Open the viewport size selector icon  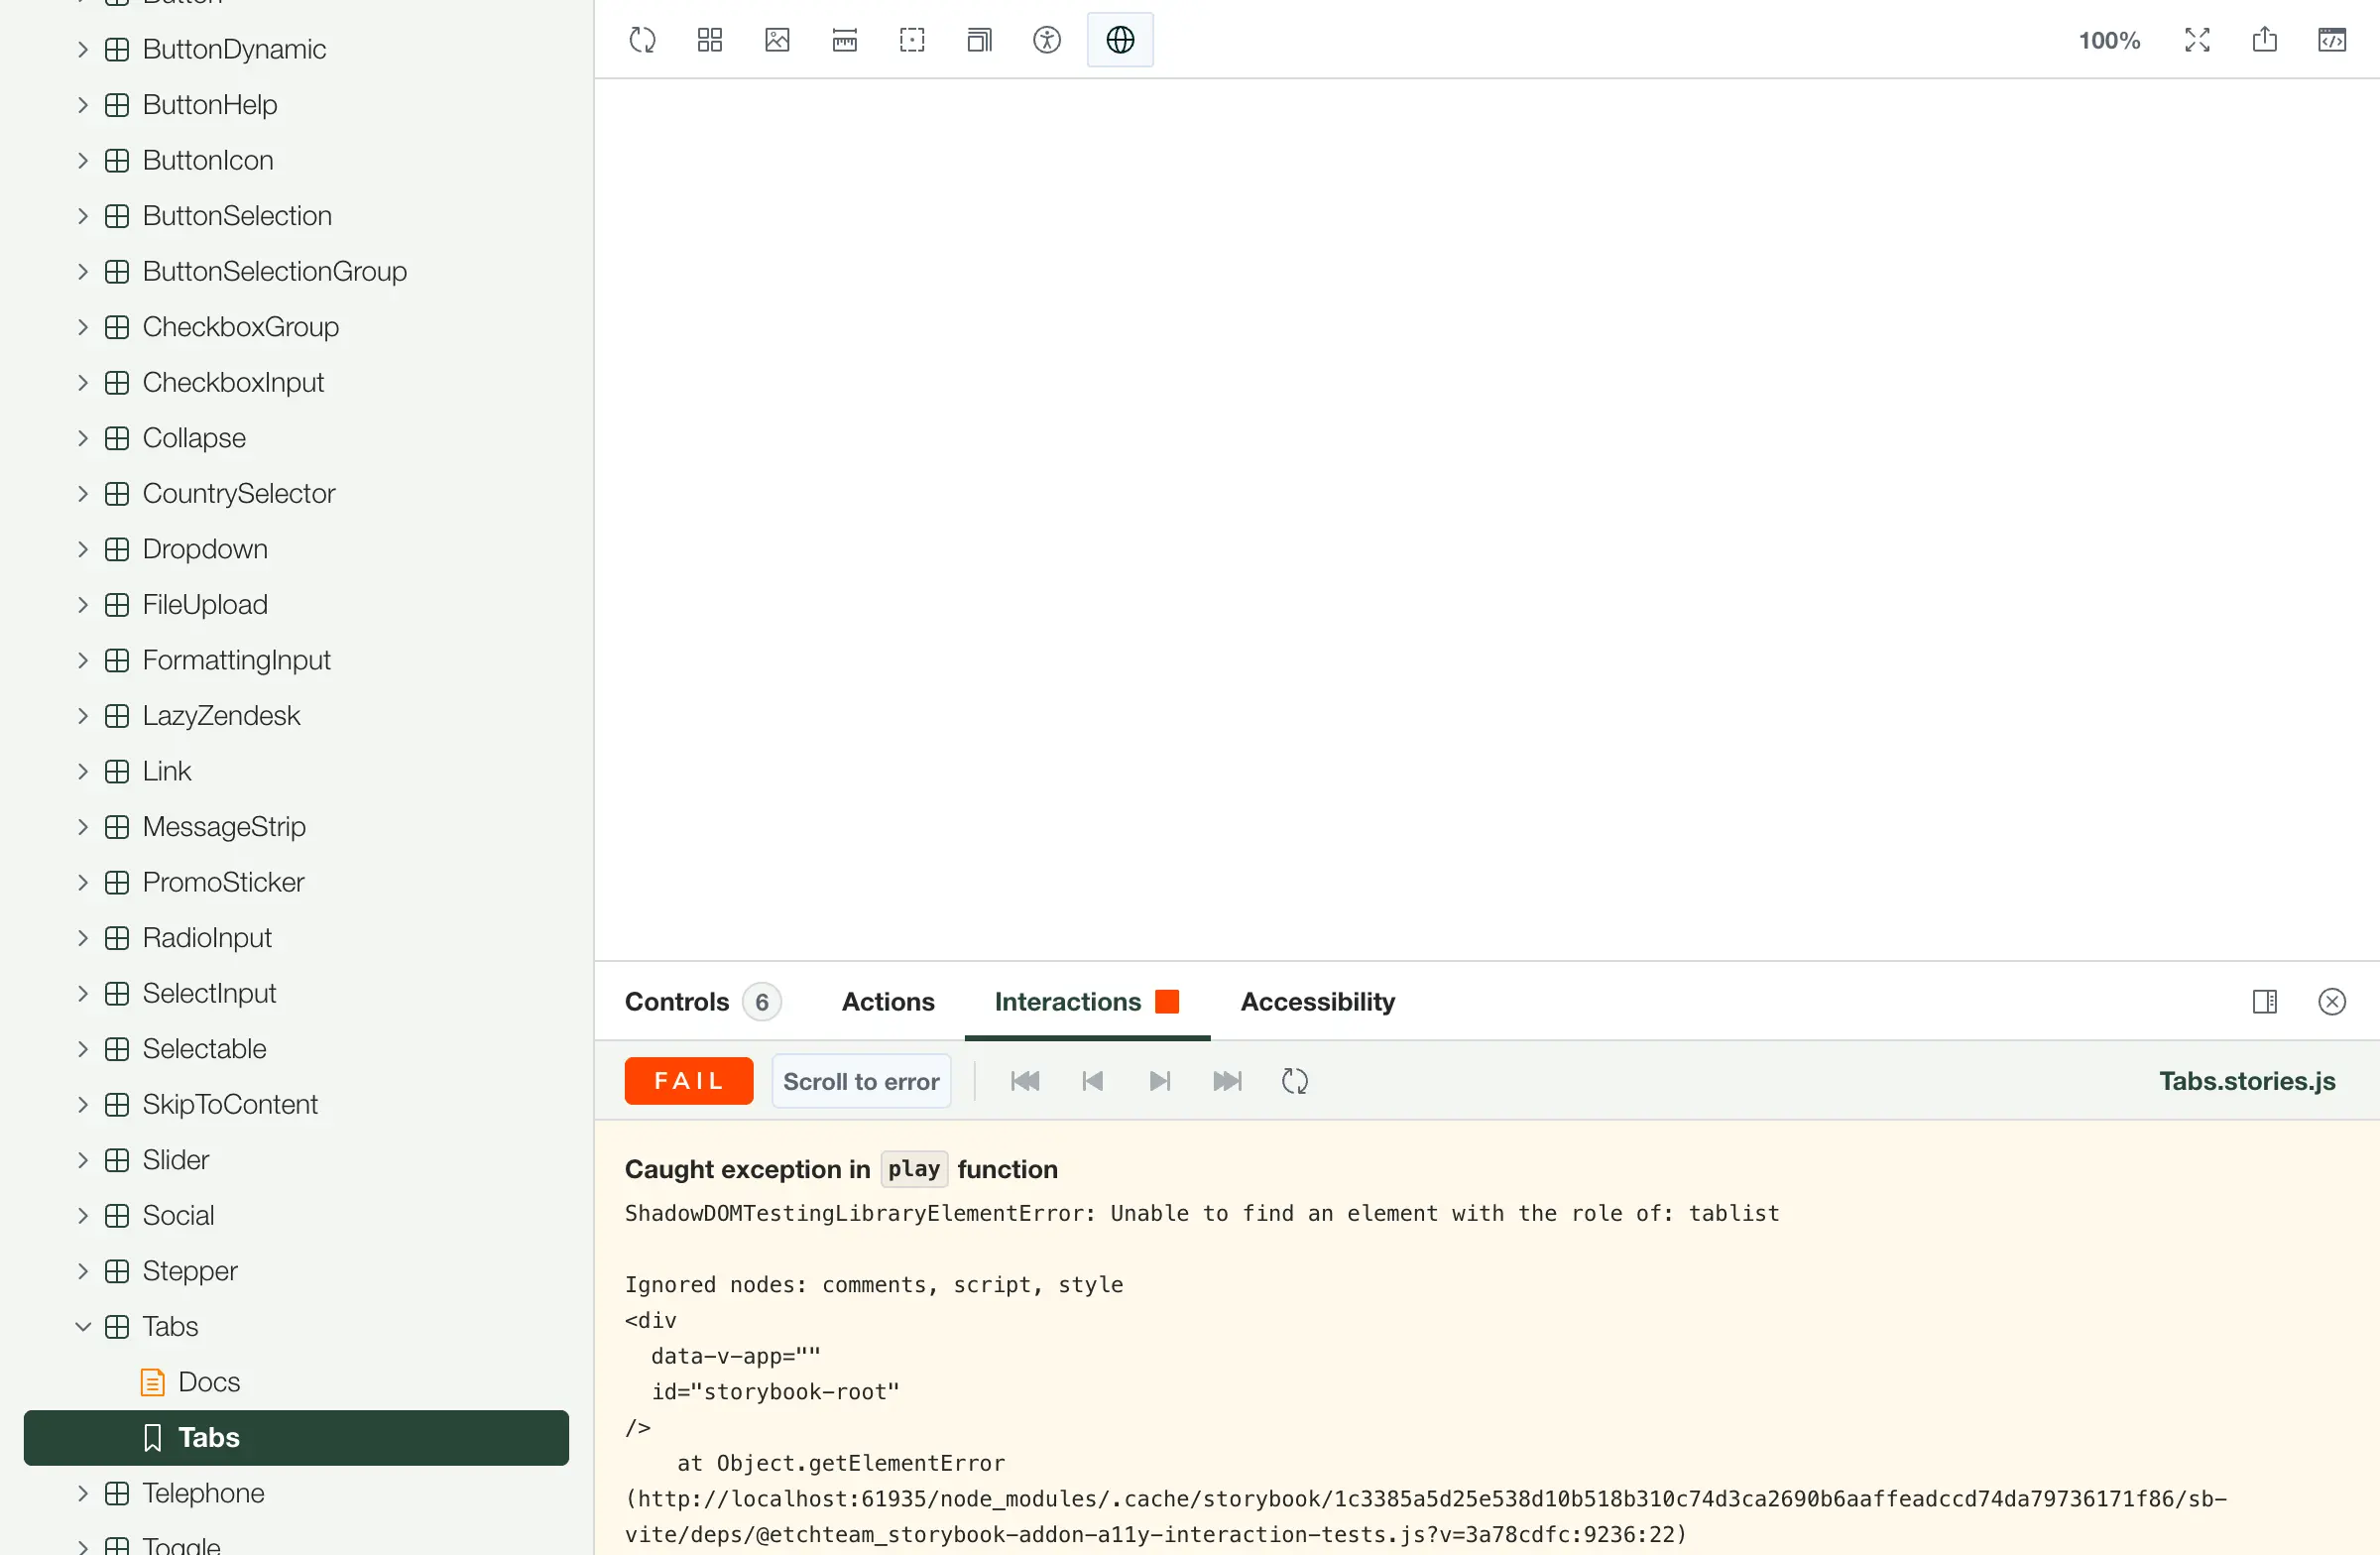(980, 40)
